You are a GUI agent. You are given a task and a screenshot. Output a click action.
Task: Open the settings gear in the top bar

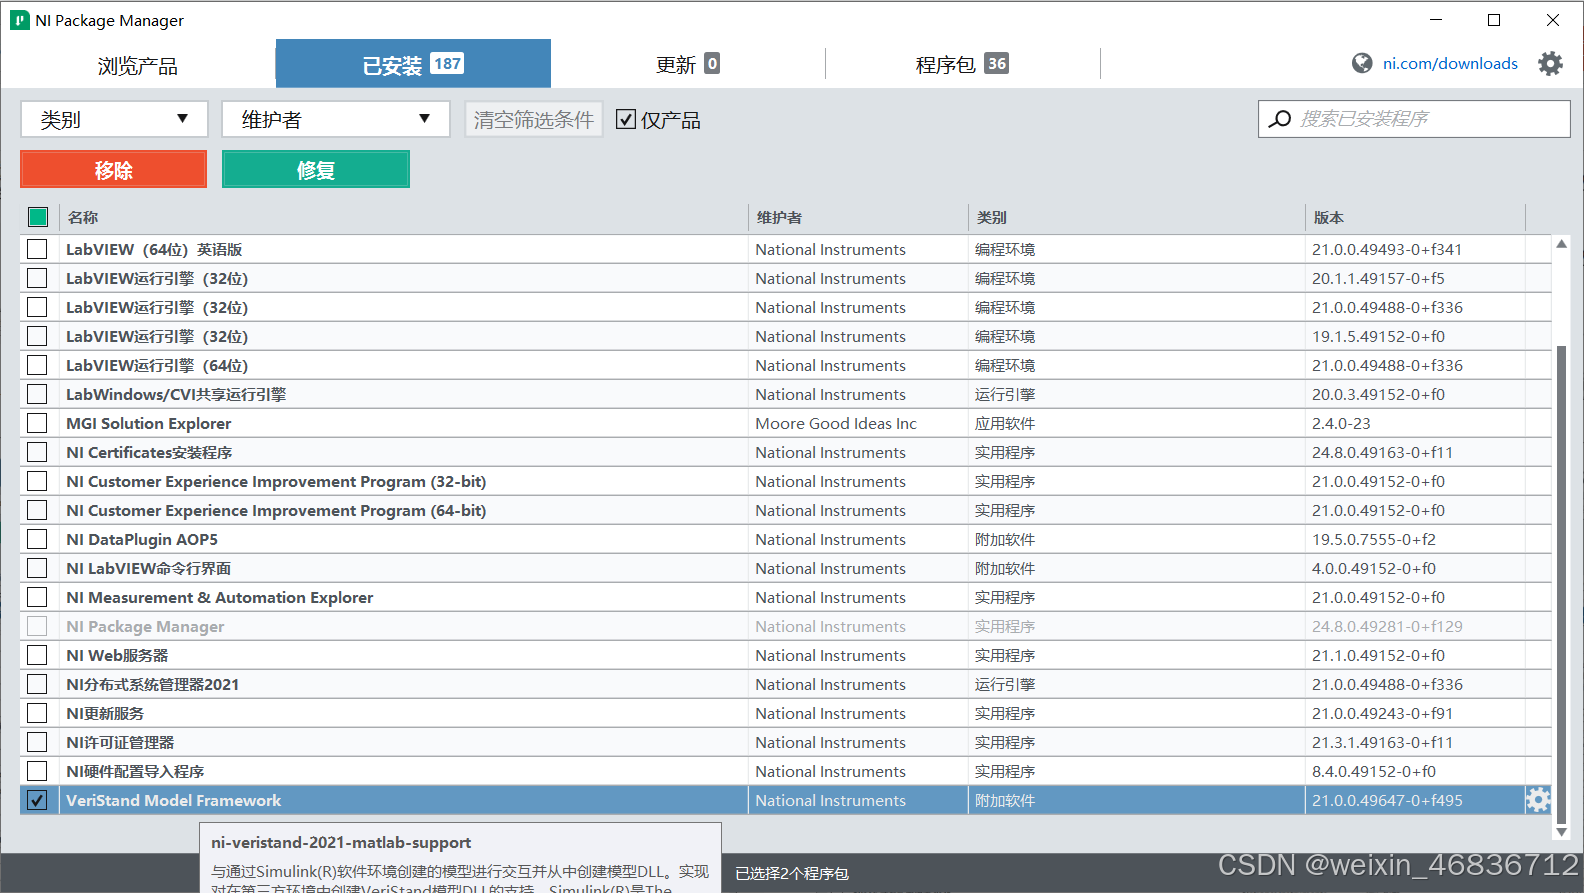point(1550,64)
